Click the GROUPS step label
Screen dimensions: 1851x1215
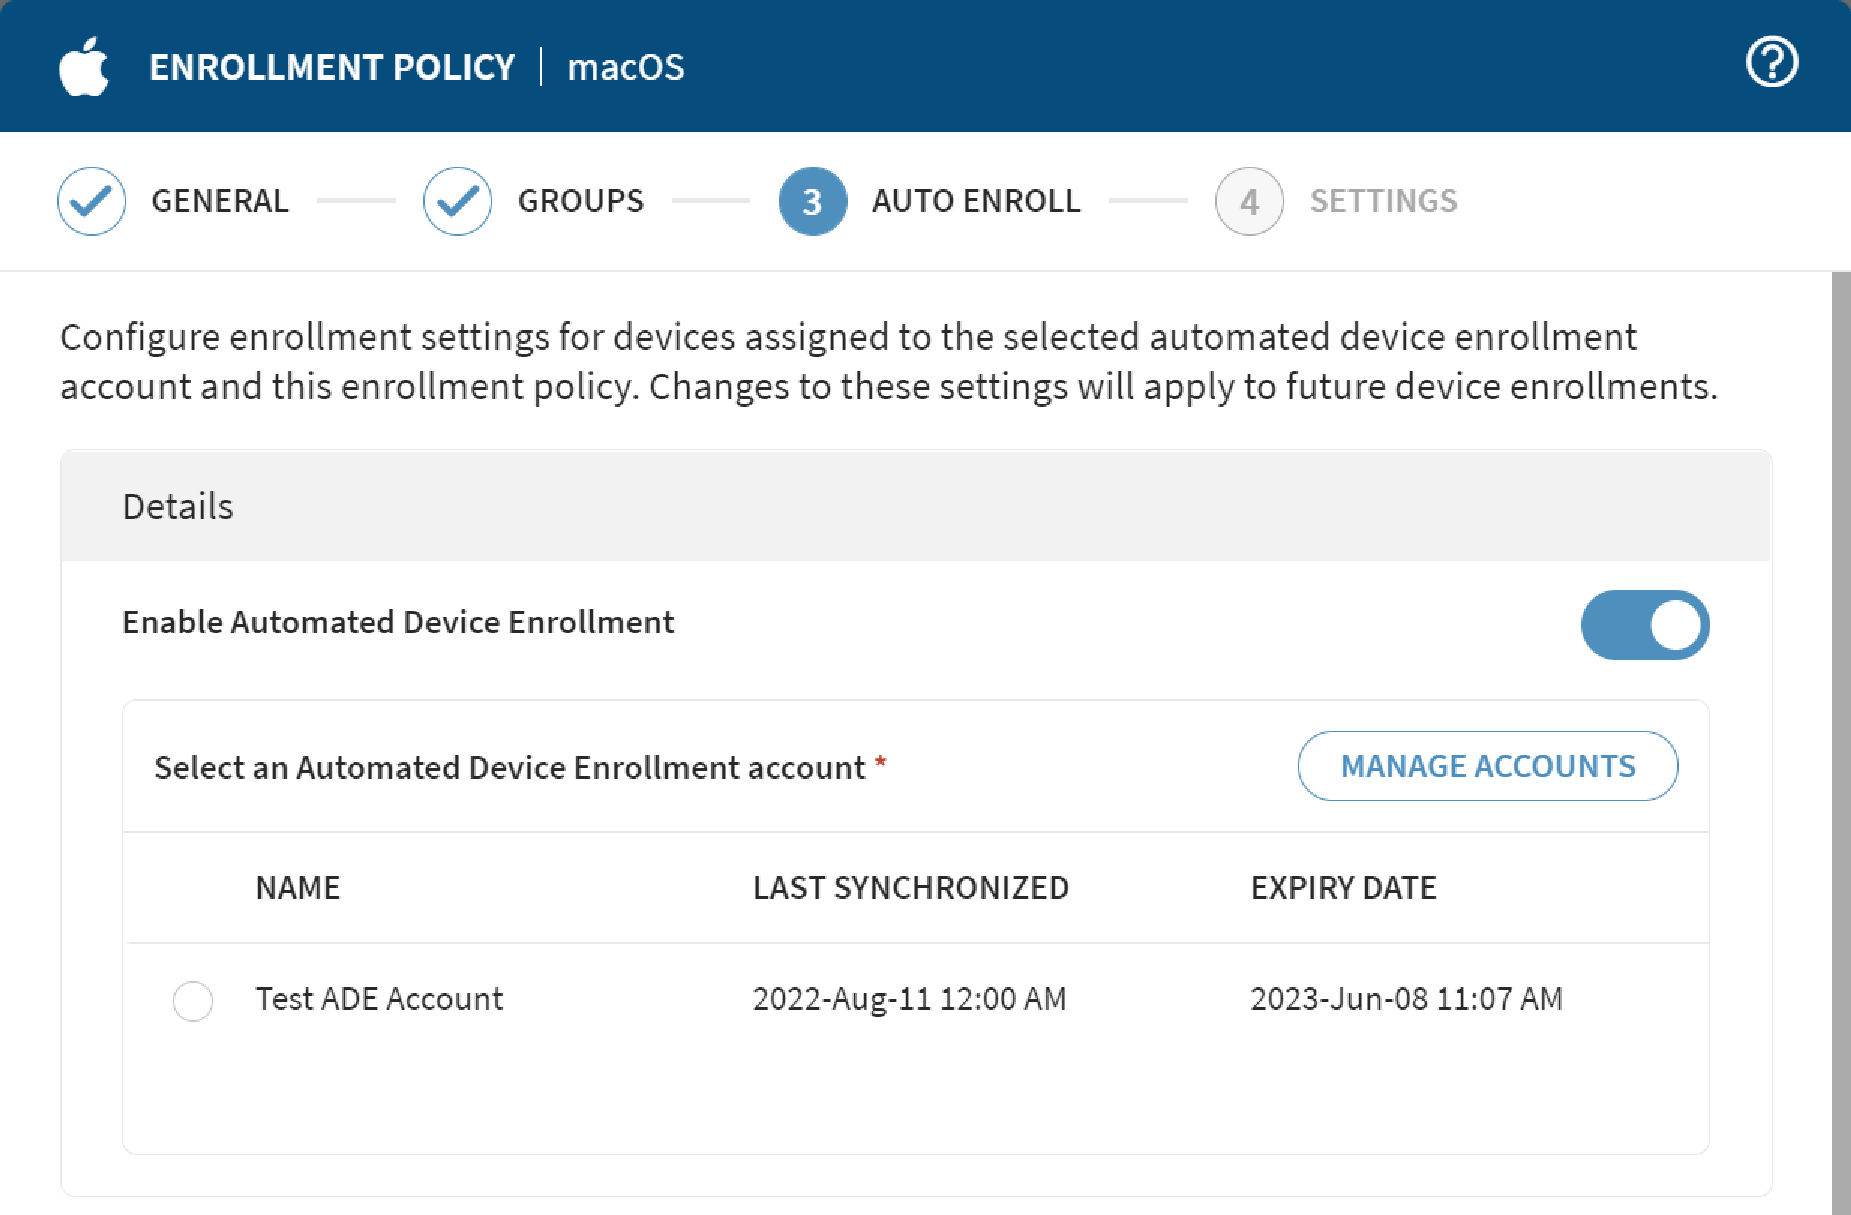(x=580, y=201)
